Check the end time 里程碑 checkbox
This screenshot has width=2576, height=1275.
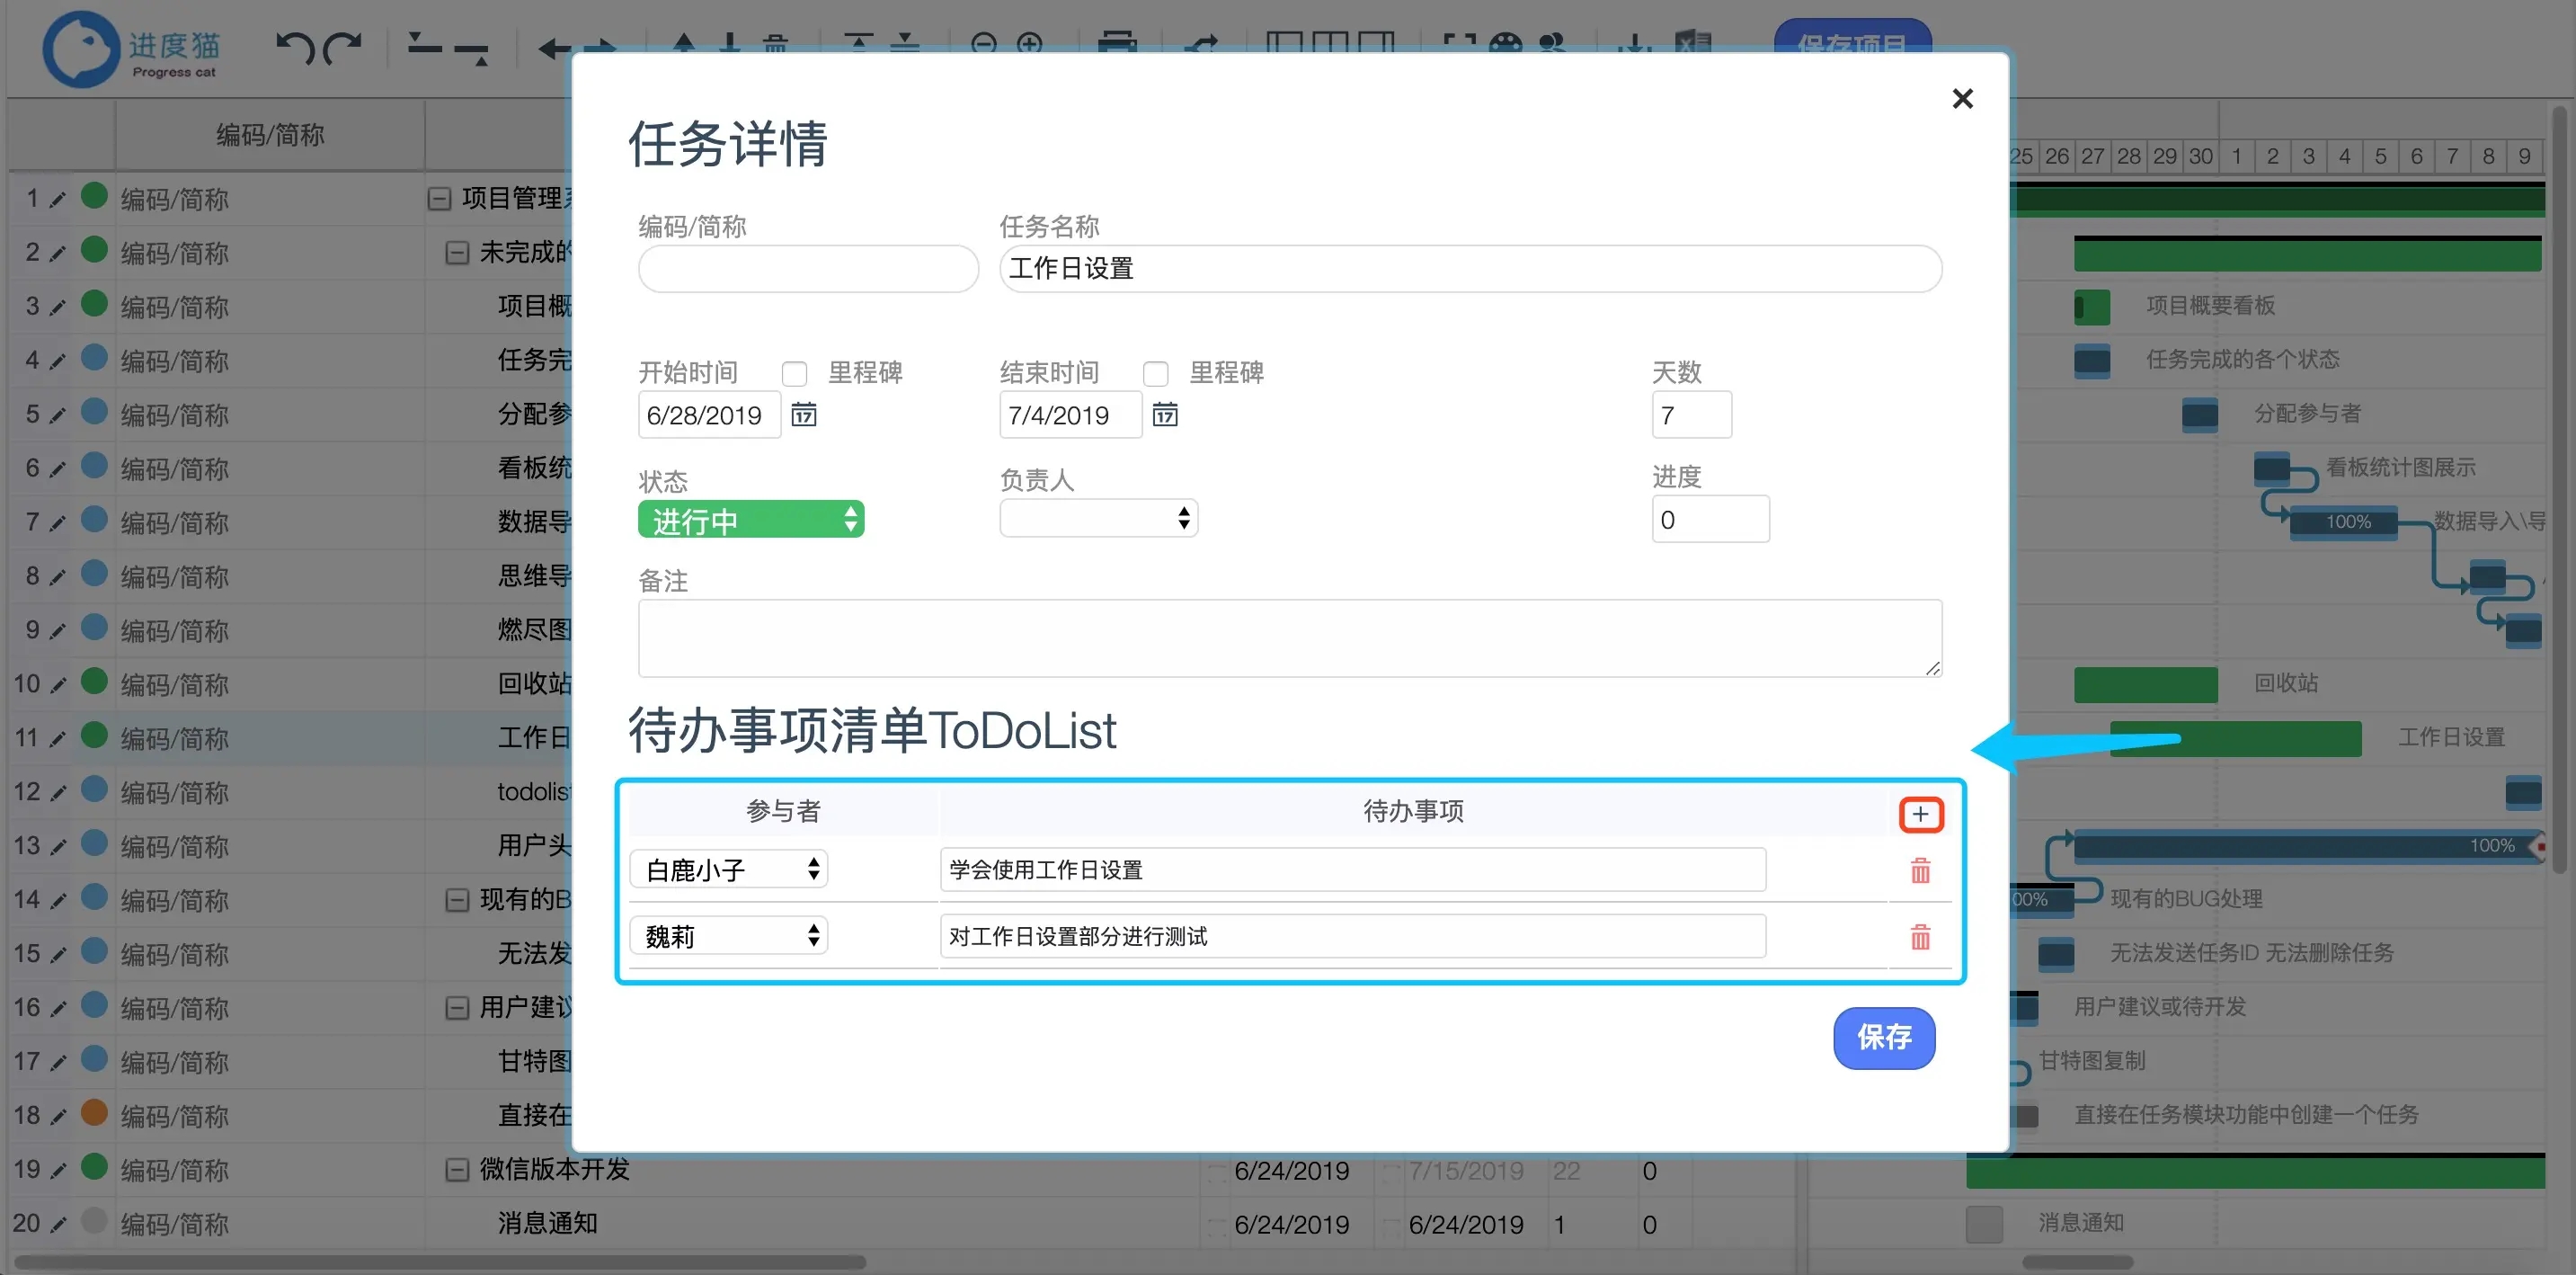click(1155, 374)
